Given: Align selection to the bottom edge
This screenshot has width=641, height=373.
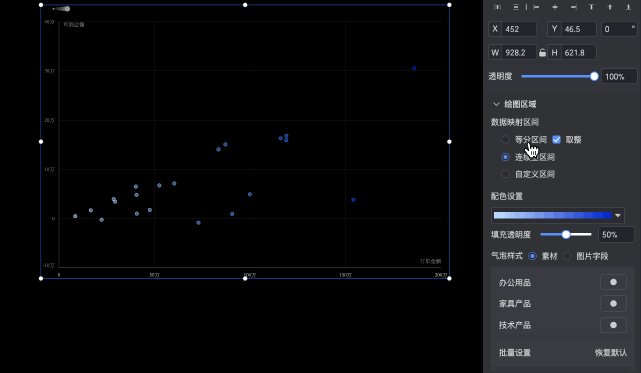Looking at the screenshot, I should 628,7.
